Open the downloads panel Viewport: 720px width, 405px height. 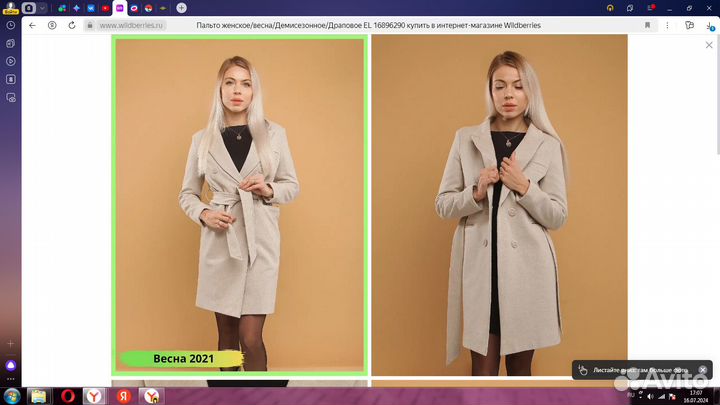(x=709, y=26)
